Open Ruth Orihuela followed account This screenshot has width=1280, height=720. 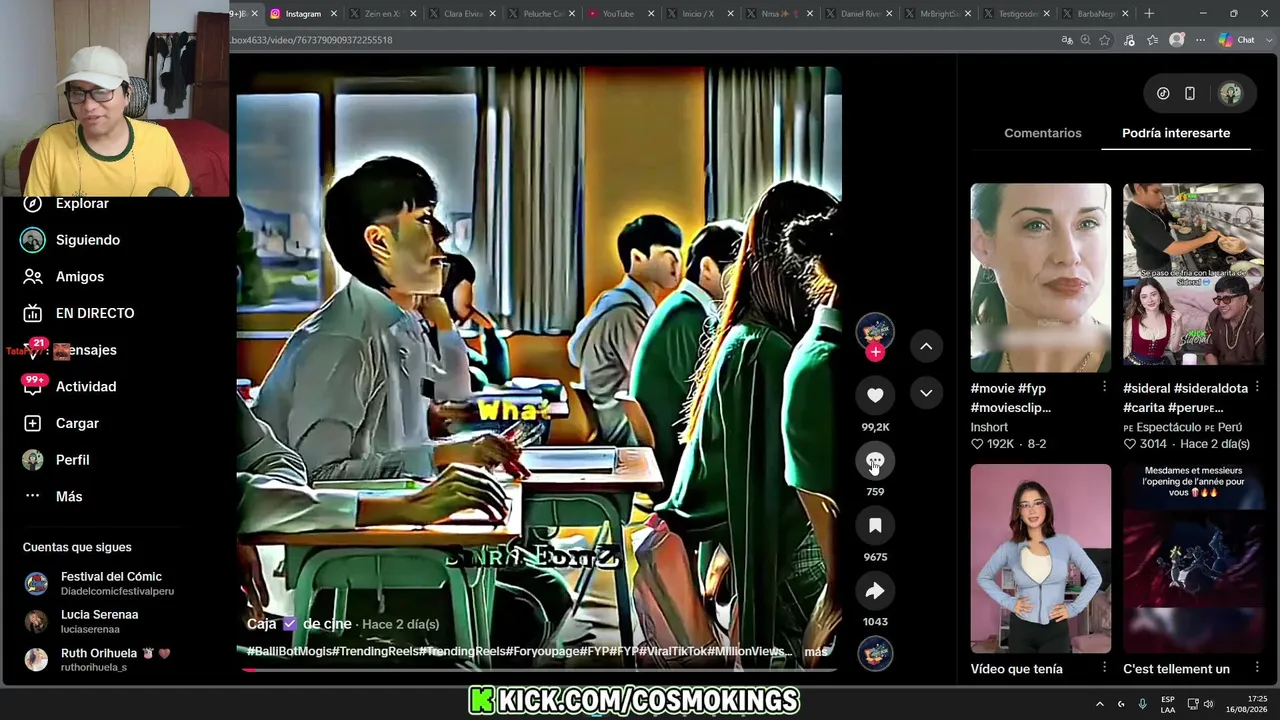tap(98, 659)
